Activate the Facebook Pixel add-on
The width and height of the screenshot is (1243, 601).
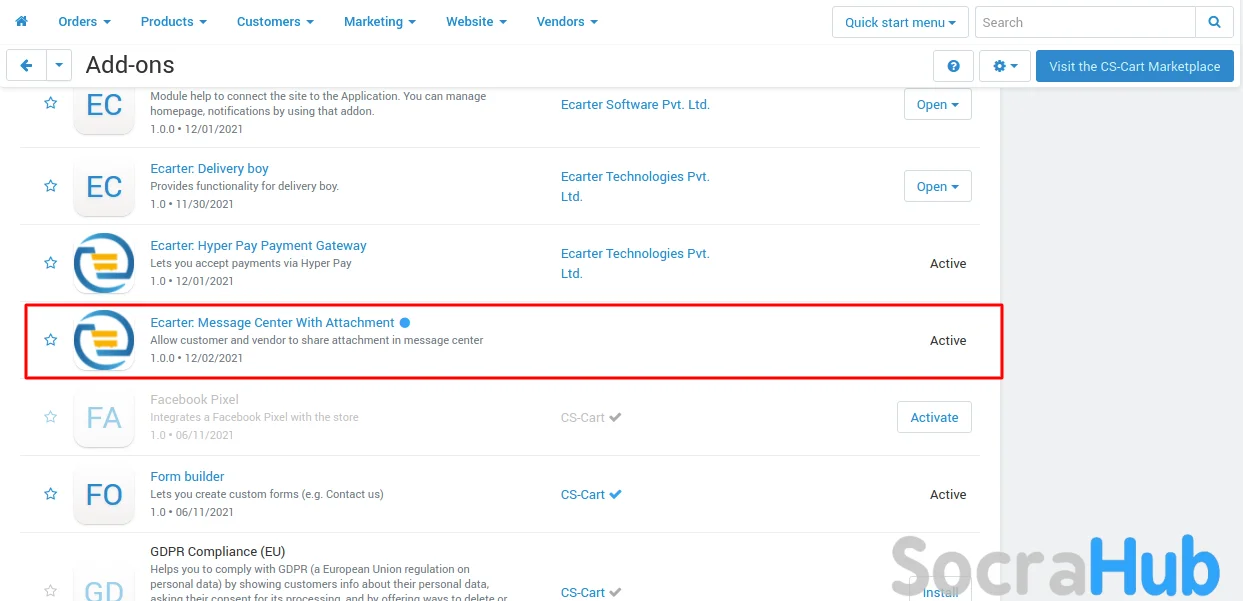[x=934, y=417]
